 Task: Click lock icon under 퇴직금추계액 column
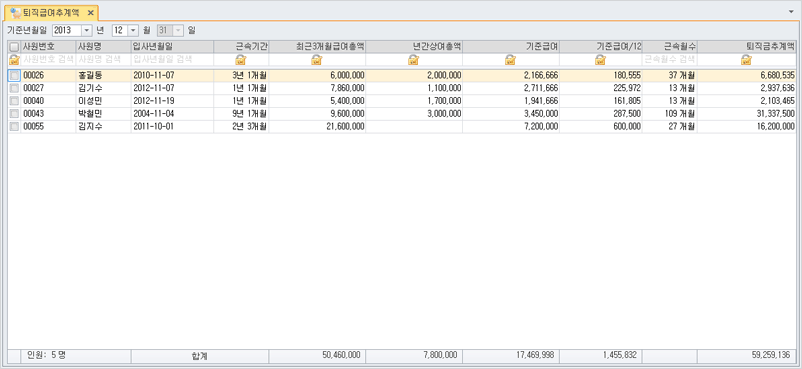pos(746,60)
